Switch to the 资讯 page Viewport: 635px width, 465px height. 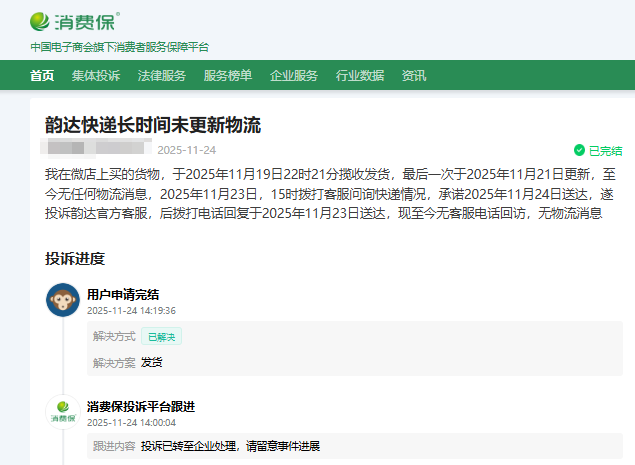click(413, 76)
